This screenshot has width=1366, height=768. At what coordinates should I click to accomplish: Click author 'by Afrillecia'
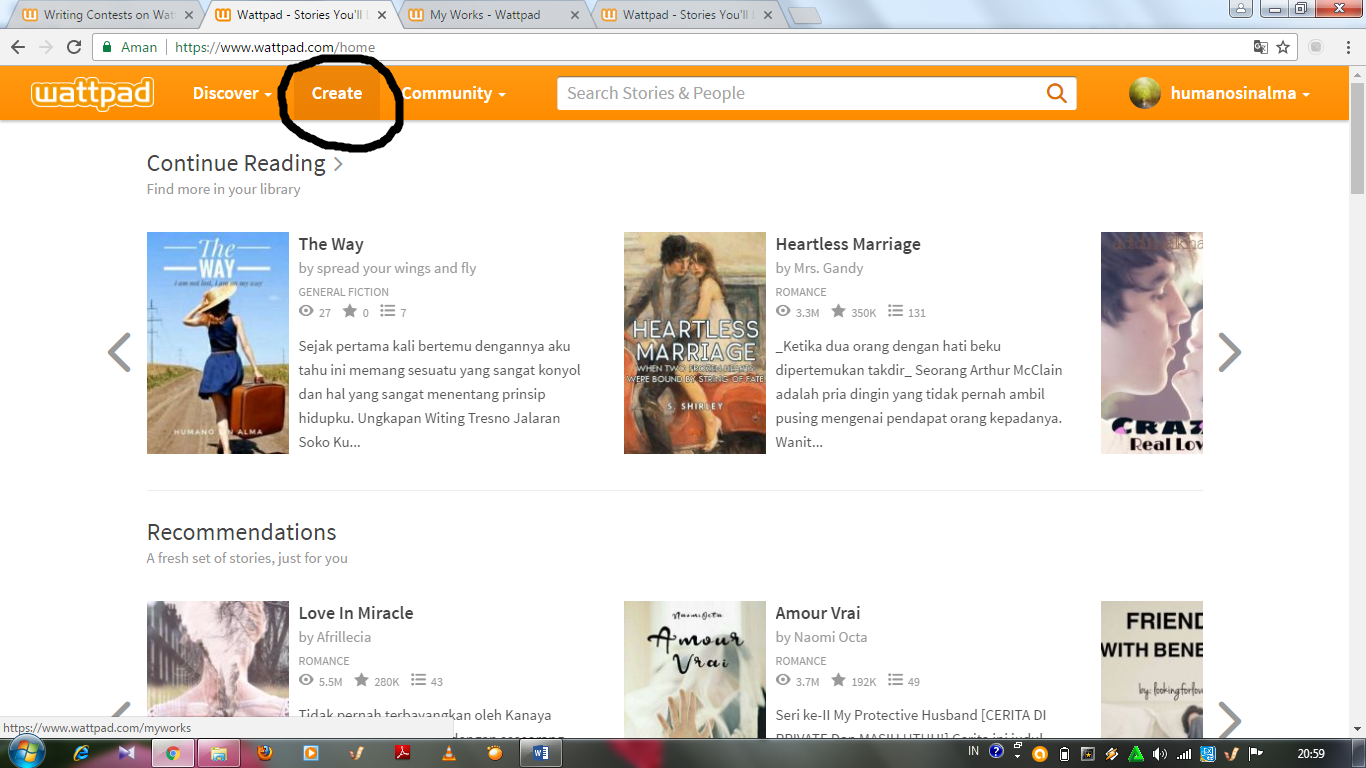click(335, 637)
